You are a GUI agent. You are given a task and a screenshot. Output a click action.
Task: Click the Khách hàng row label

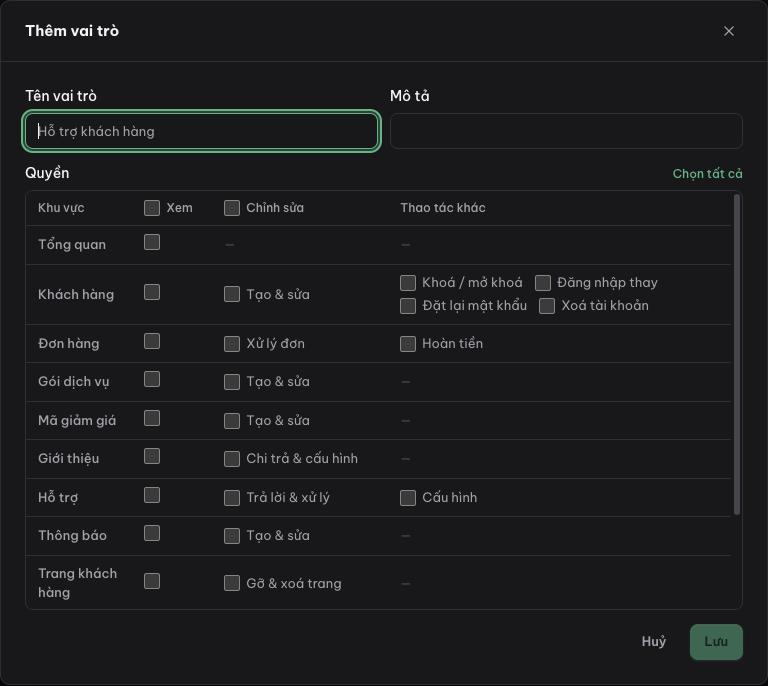pyautogui.click(x=76, y=294)
